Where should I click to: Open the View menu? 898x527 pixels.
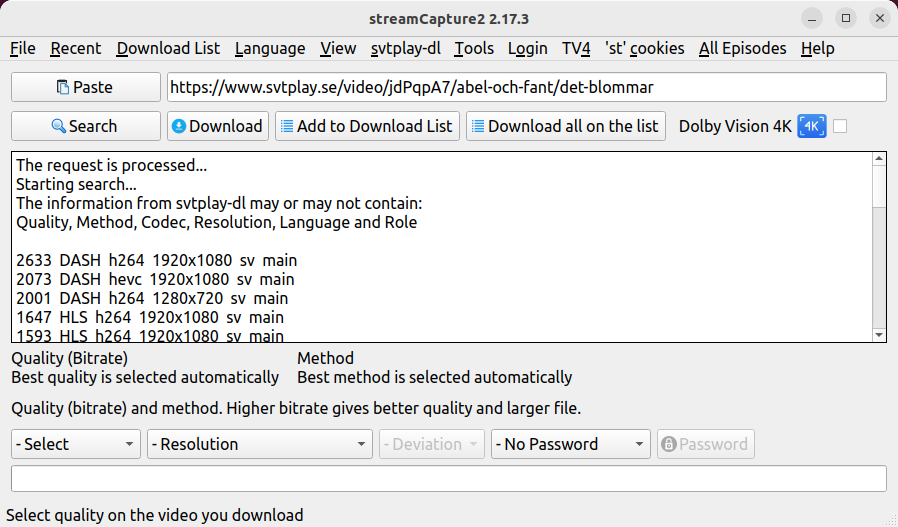click(x=338, y=49)
